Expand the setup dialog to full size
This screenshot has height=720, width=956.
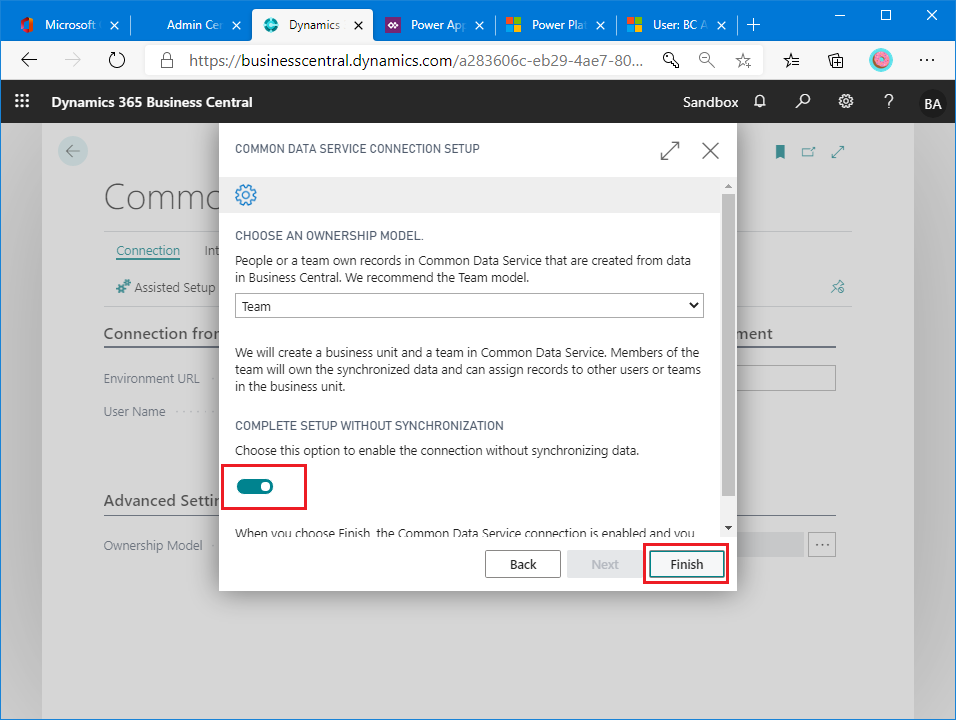[670, 151]
